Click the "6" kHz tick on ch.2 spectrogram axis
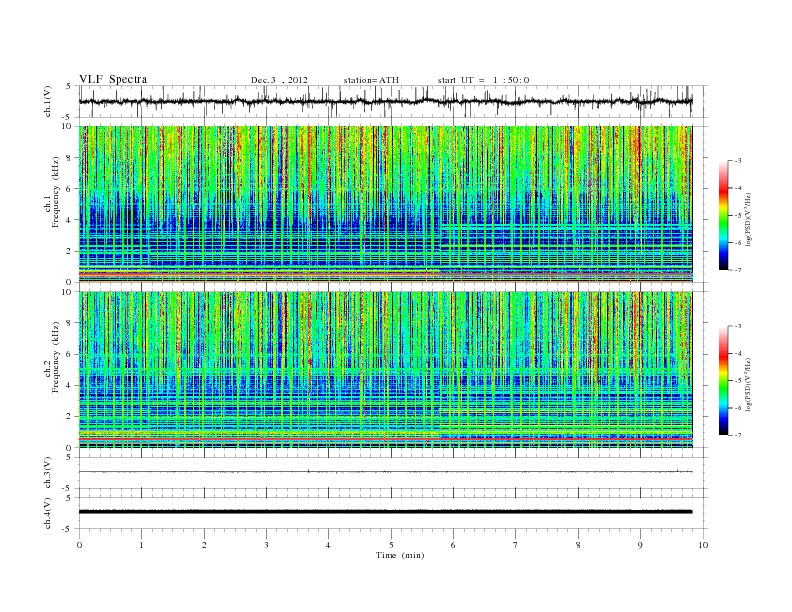The width and height of the screenshot is (792, 612). (69, 354)
